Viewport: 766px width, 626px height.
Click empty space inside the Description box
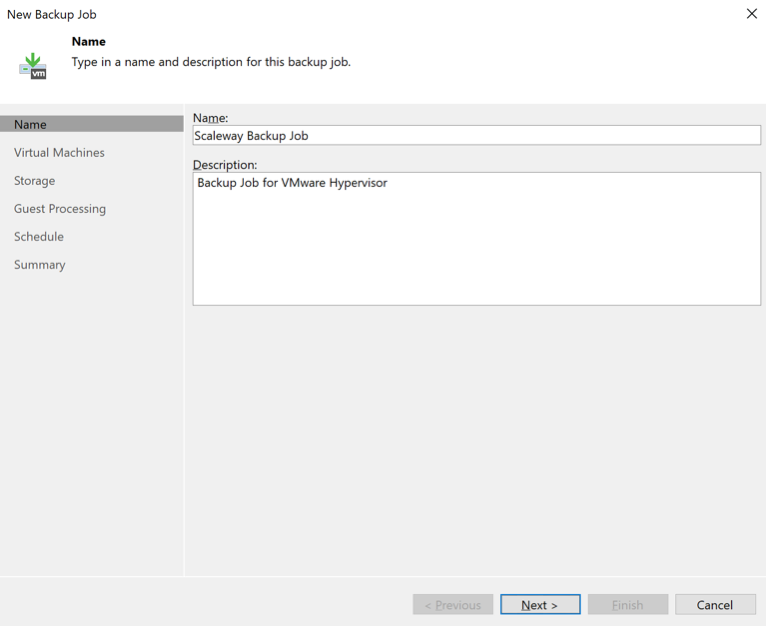point(476,250)
